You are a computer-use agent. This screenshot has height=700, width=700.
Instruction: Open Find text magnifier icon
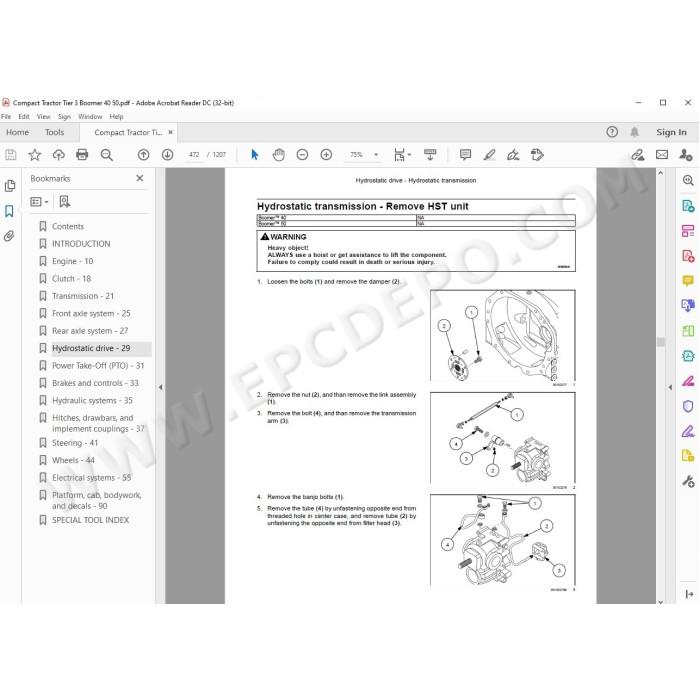tap(106, 155)
